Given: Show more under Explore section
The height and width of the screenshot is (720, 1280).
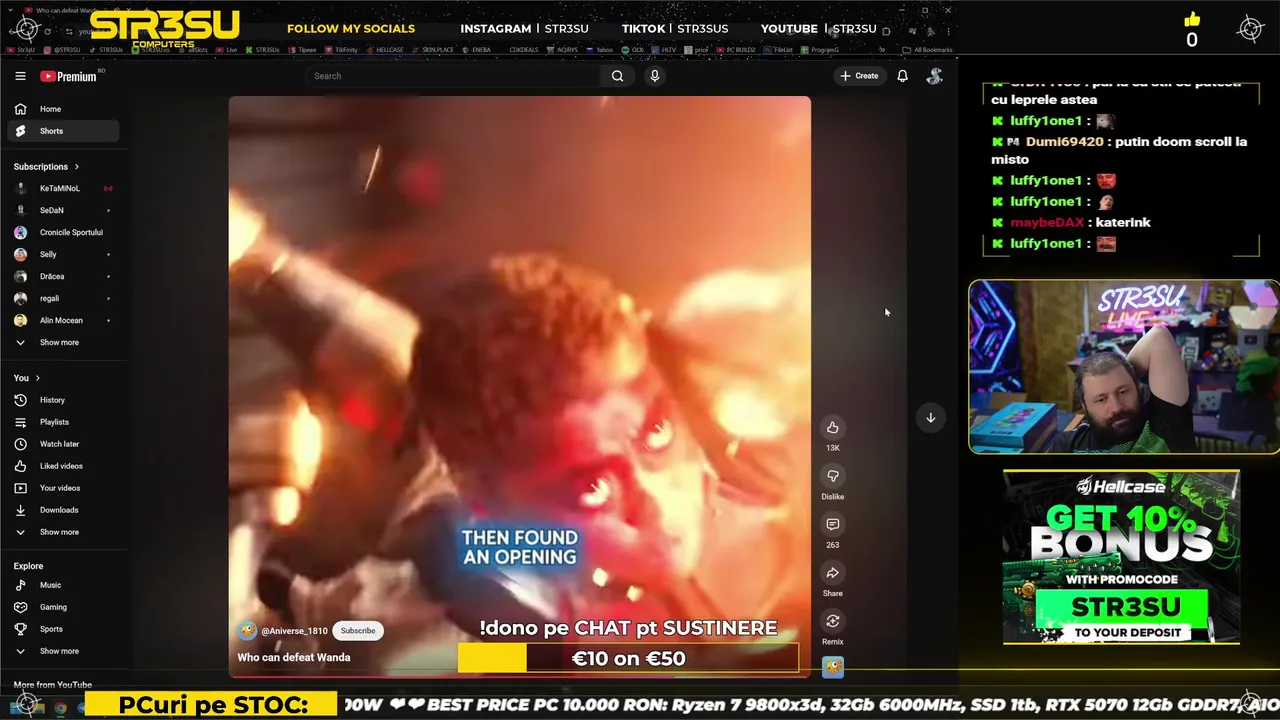Looking at the screenshot, I should [64, 651].
